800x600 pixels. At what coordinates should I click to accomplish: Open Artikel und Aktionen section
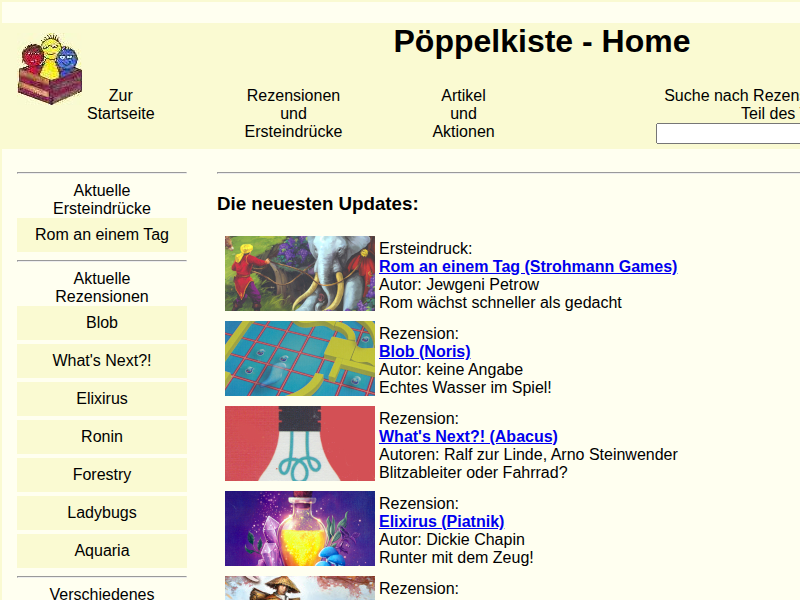[463, 113]
